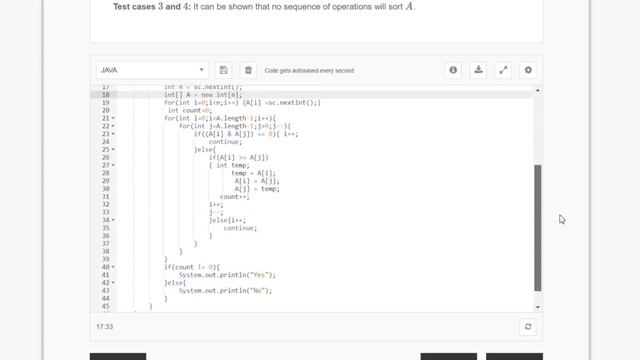This screenshot has width=640, height=360.
Task: Expand the editor to fullscreen
Action: 503,70
